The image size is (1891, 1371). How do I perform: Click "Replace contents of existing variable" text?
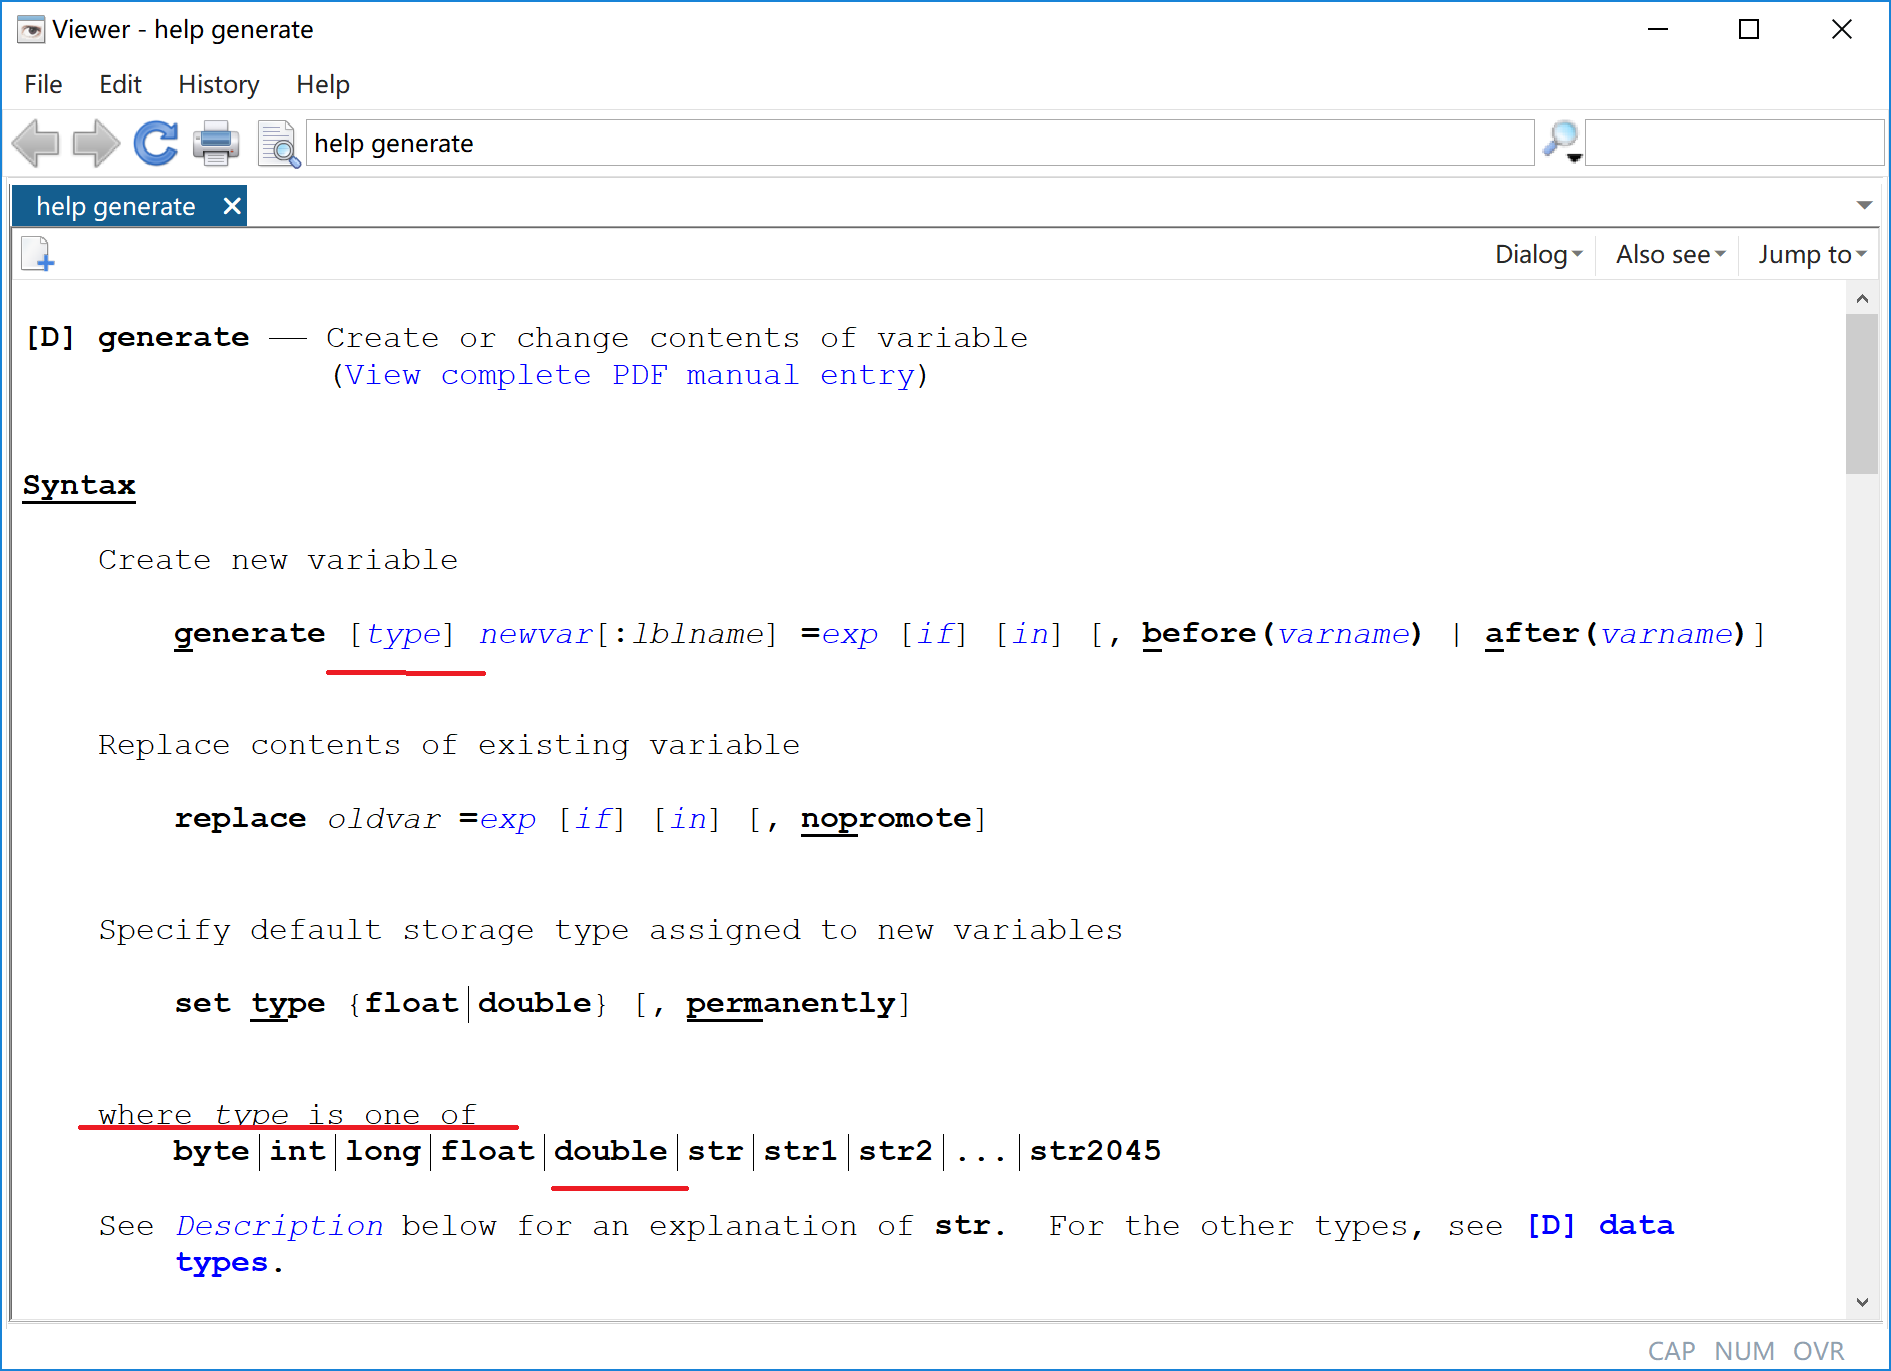(x=449, y=746)
